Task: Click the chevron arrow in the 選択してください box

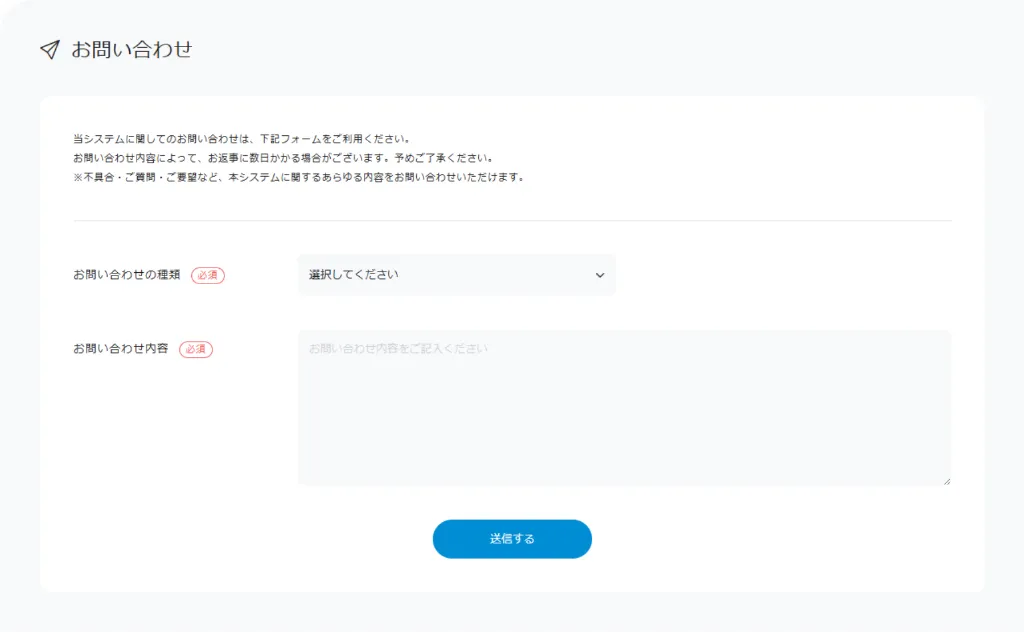Action: [x=600, y=275]
